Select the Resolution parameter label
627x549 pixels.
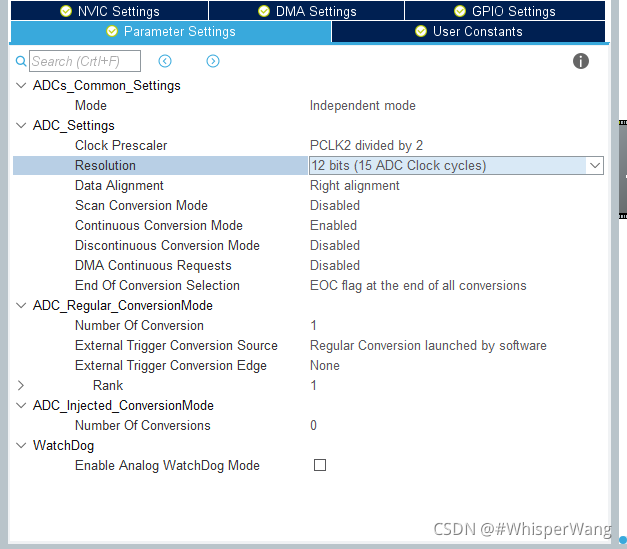tap(105, 165)
